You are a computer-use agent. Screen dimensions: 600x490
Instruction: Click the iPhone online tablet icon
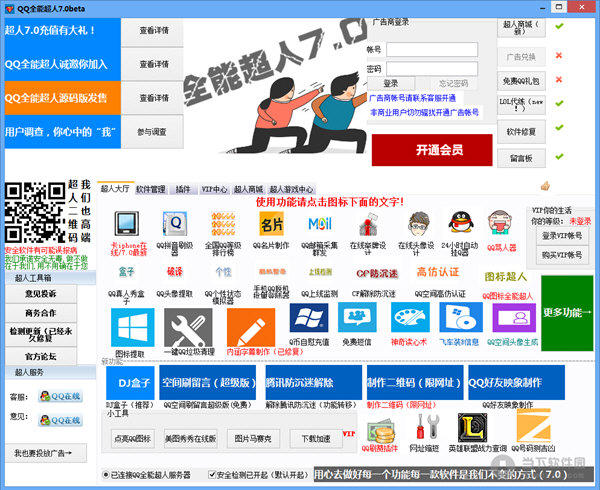click(x=127, y=223)
